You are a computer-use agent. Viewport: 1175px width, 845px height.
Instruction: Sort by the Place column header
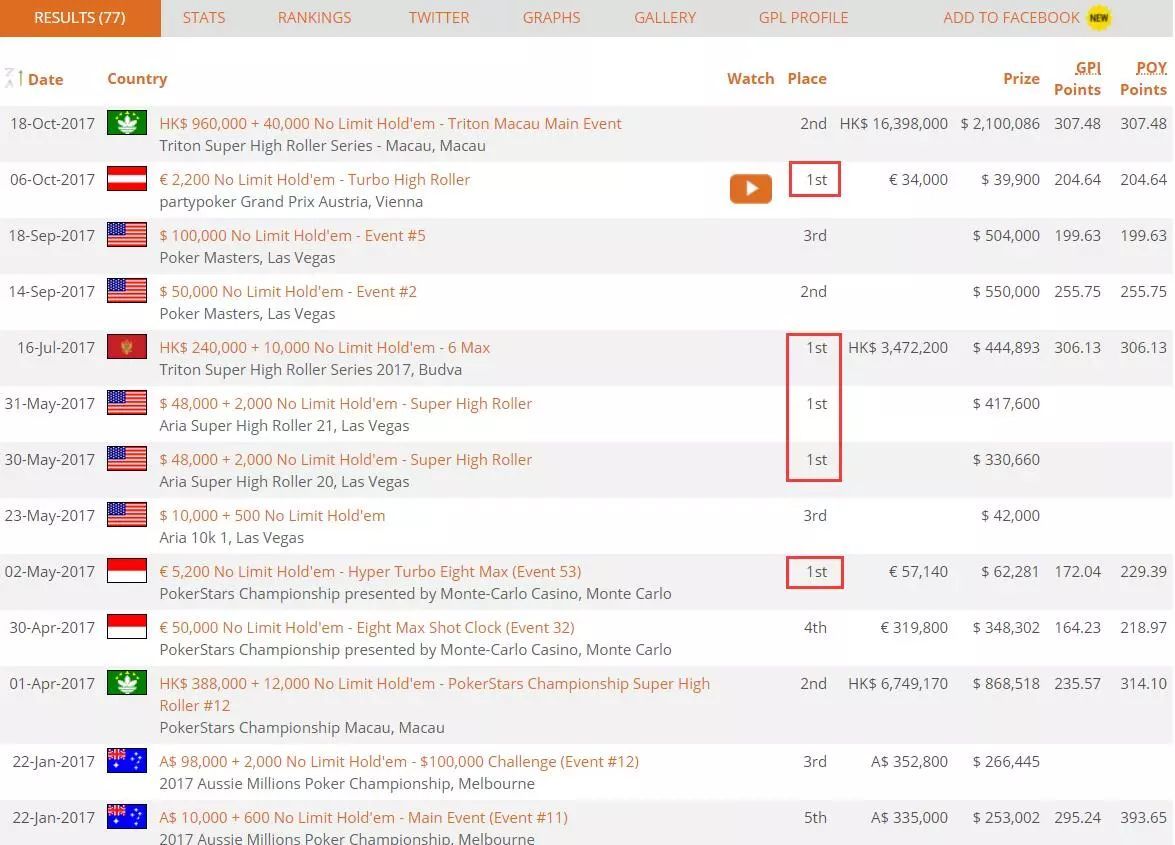[x=807, y=79]
